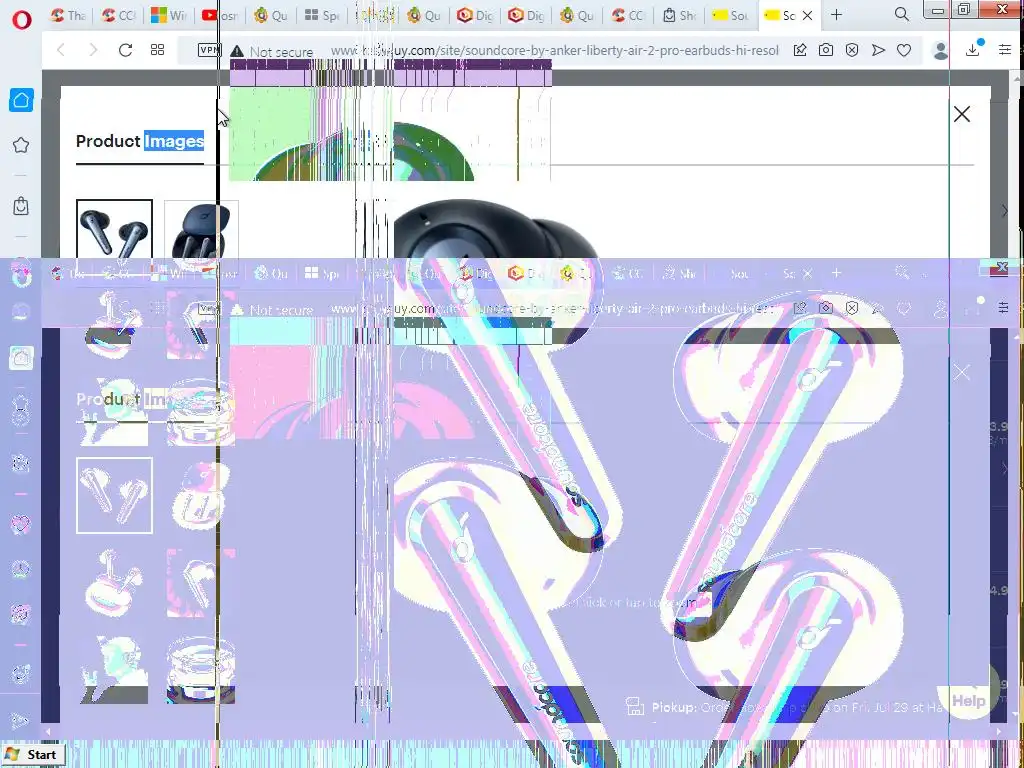Switch to the 'Sh' tab

(679, 15)
